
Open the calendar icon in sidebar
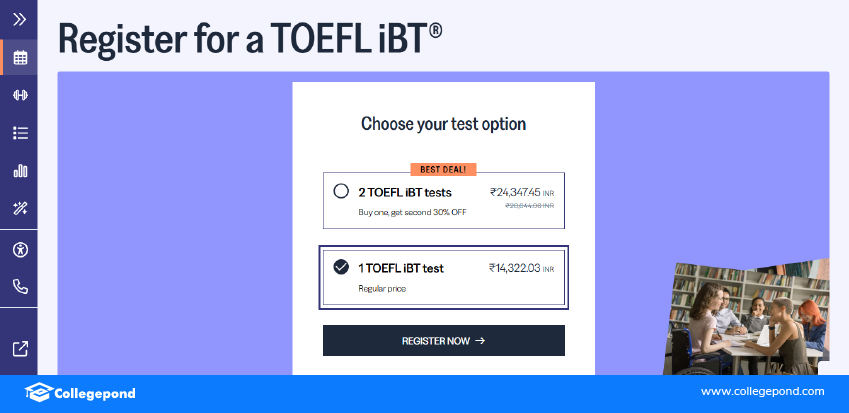click(x=19, y=57)
